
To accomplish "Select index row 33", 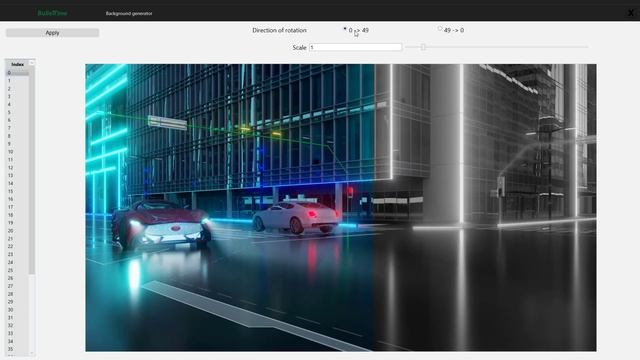I will tap(17, 333).
